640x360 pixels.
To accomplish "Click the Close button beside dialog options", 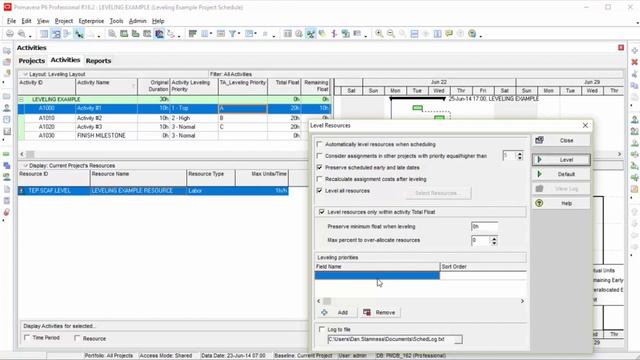I will coord(561,140).
